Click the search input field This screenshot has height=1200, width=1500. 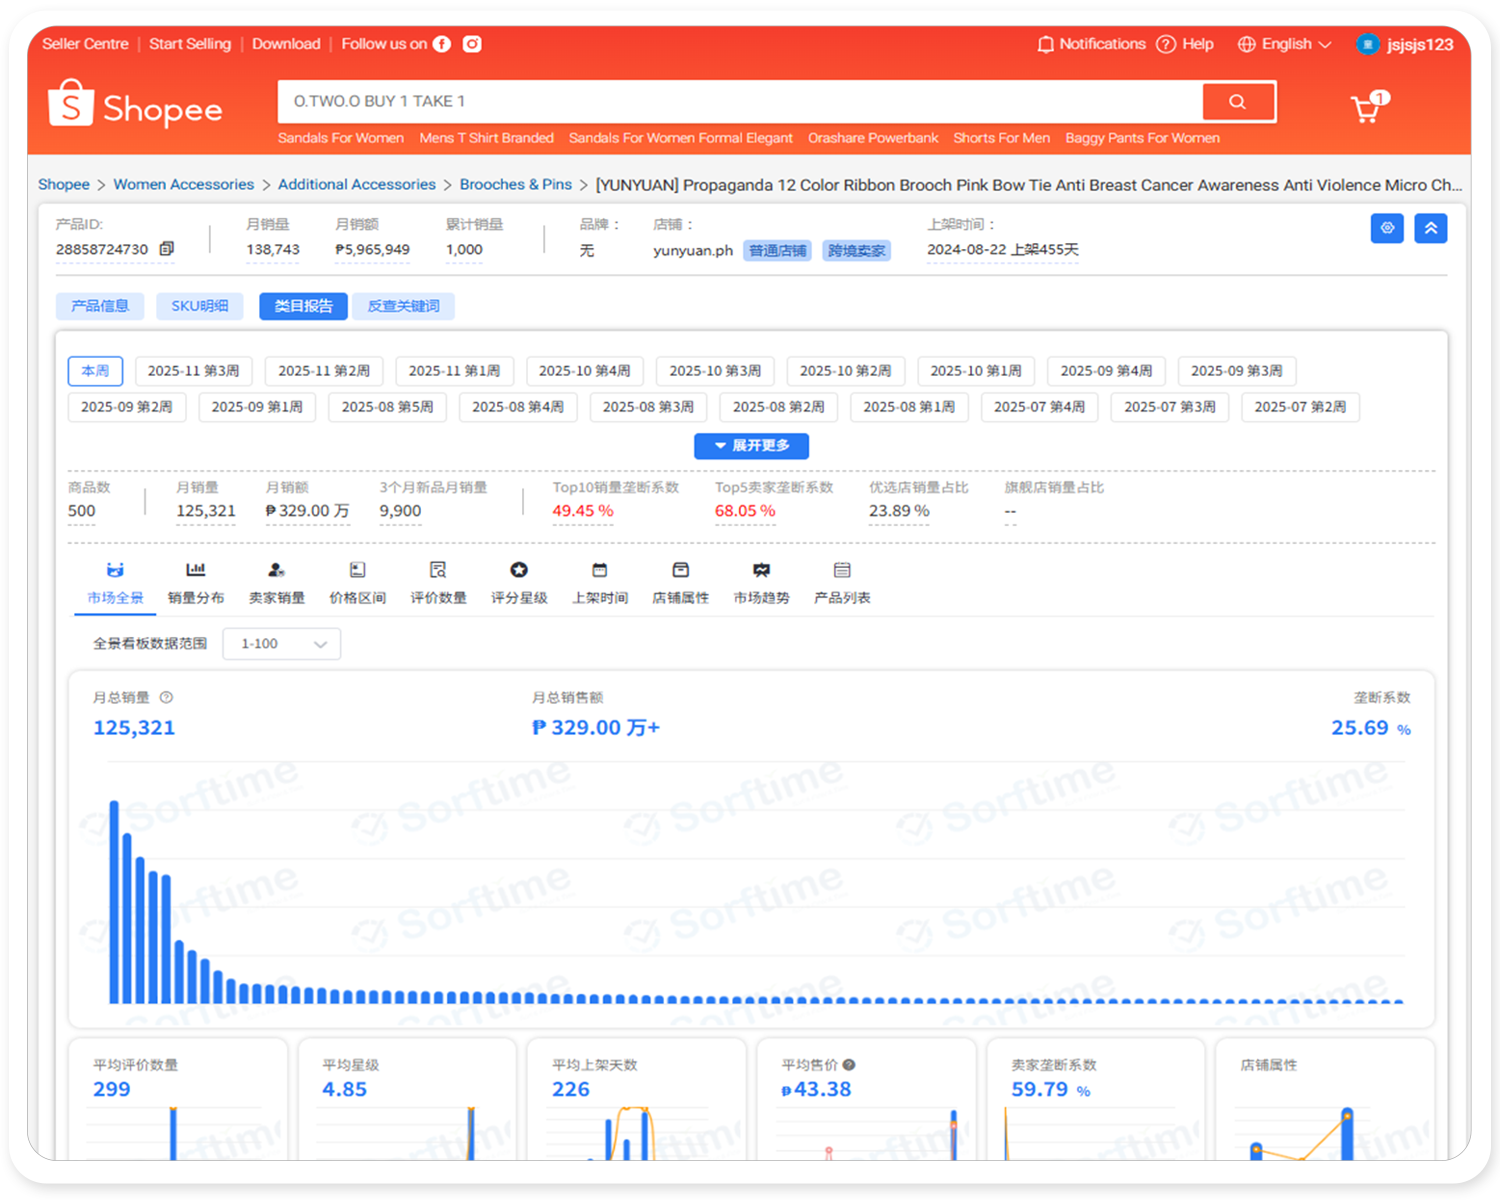(740, 101)
